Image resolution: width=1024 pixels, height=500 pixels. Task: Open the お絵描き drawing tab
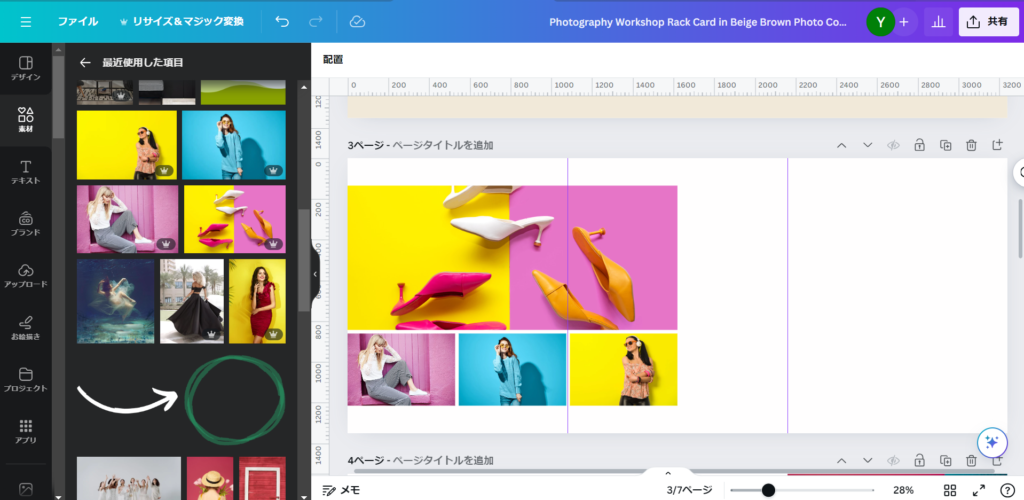click(25, 328)
